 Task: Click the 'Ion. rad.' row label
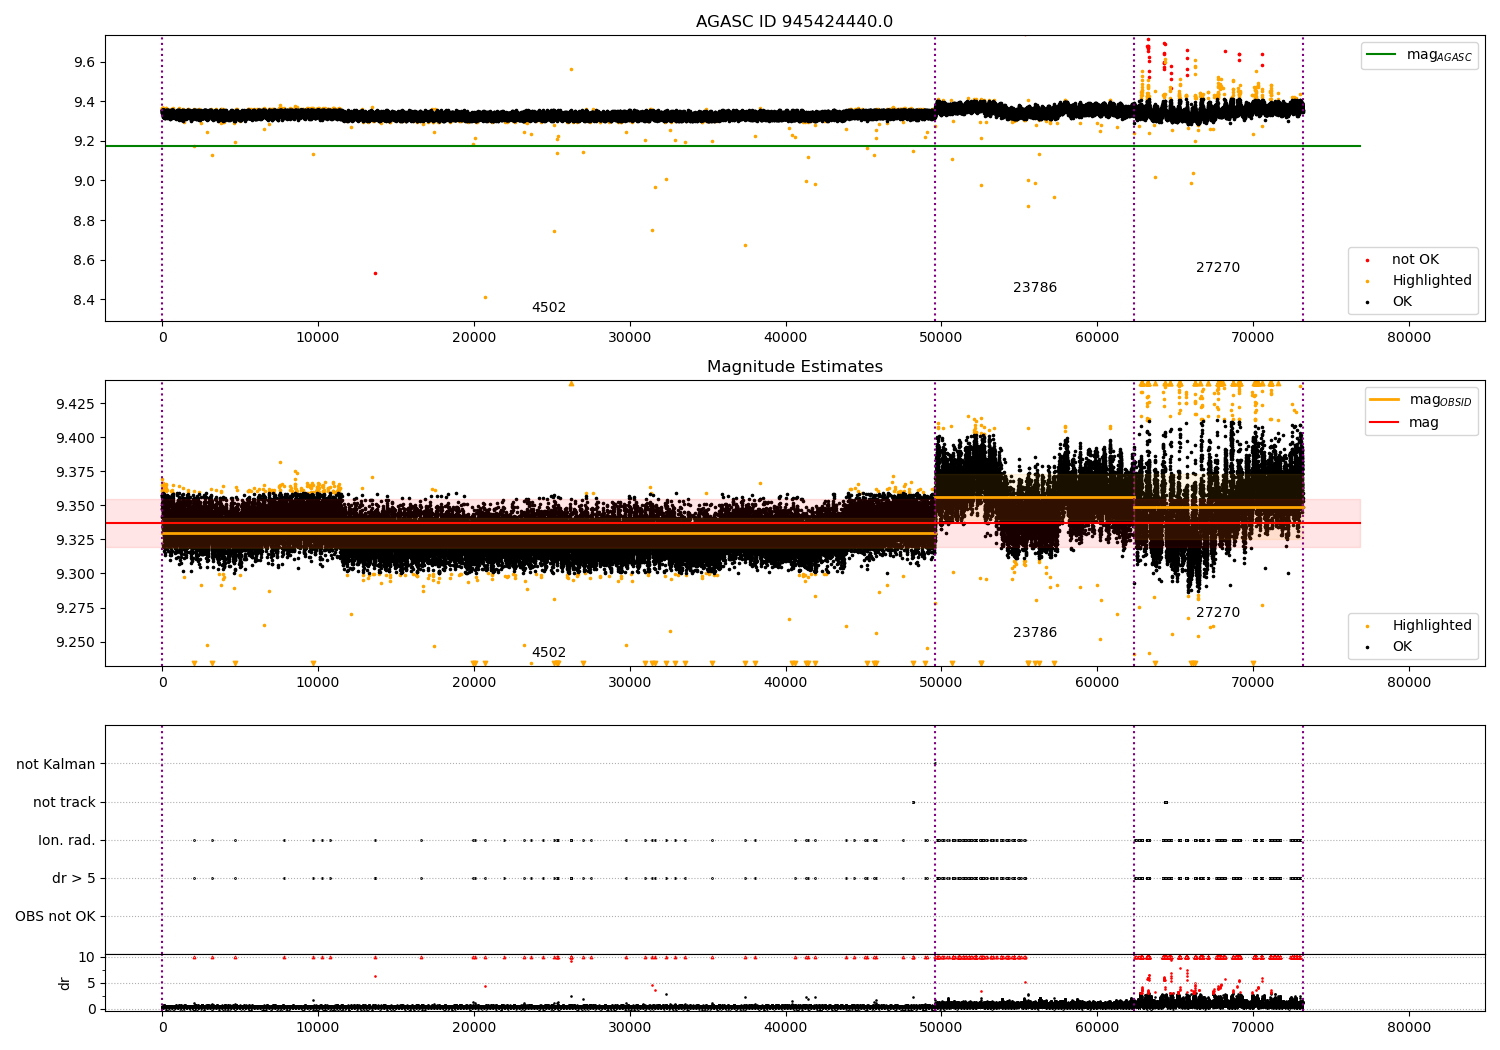pyautogui.click(x=67, y=841)
